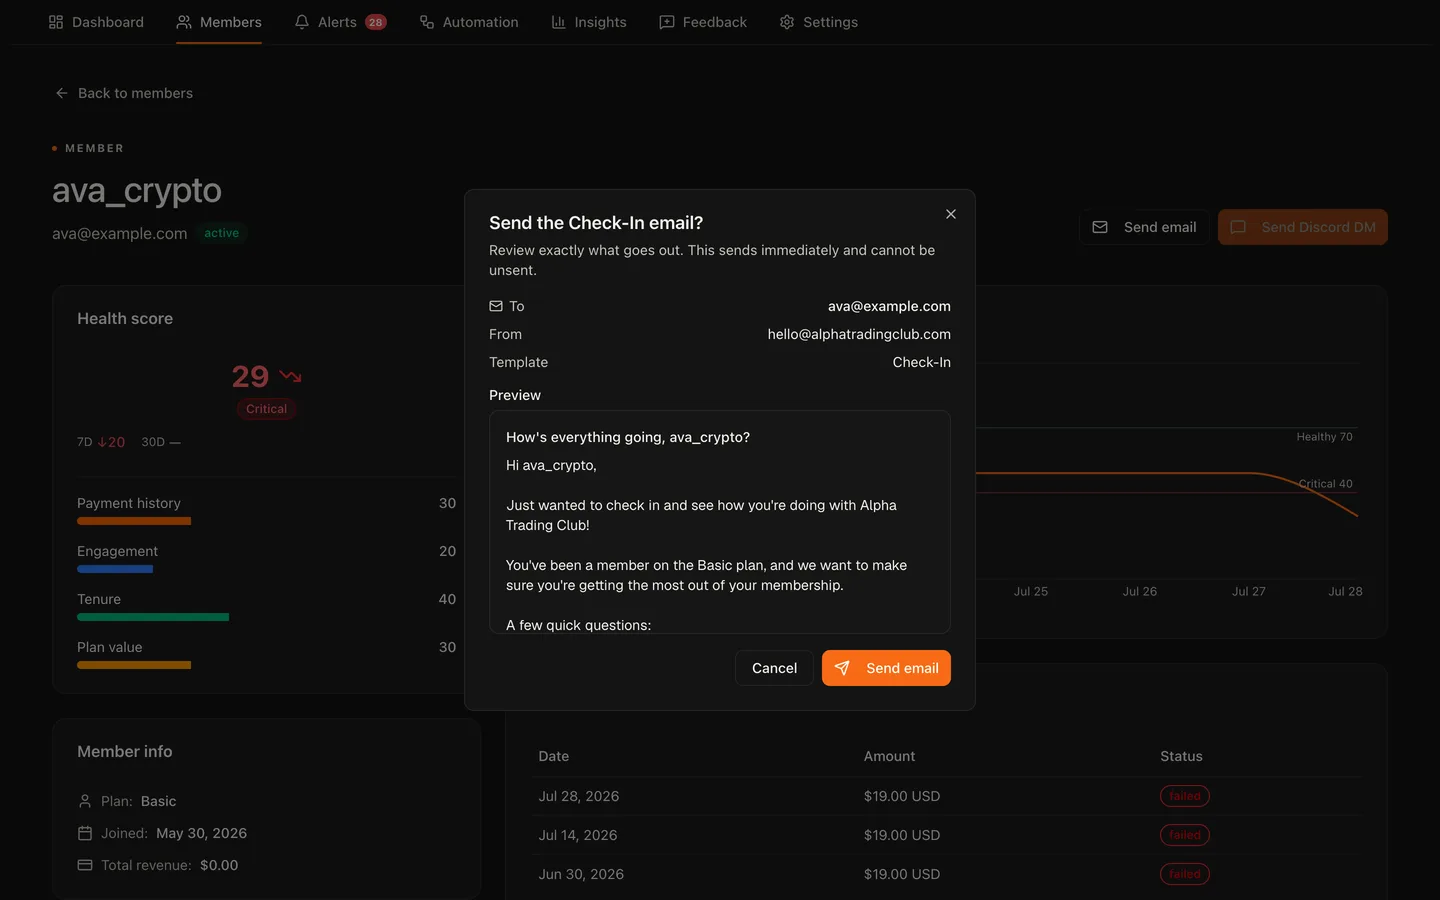Click the Engagement score bar
This screenshot has height=900, width=1440.
coord(115,569)
